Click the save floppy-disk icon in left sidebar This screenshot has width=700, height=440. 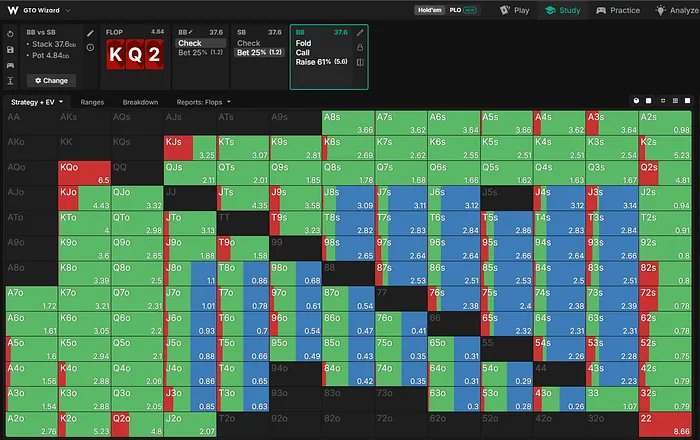(10, 50)
